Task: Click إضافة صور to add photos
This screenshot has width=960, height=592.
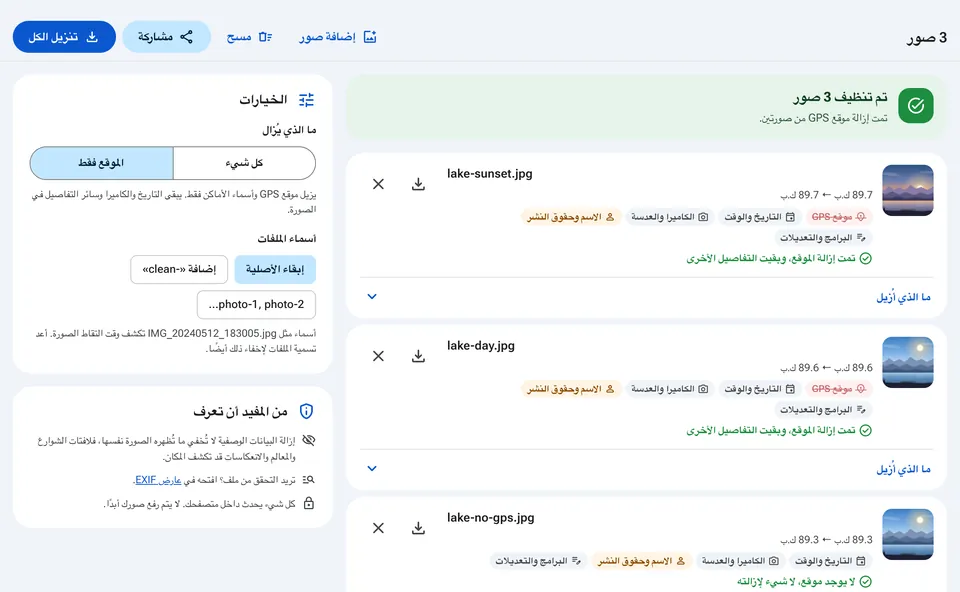Action: coord(338,37)
